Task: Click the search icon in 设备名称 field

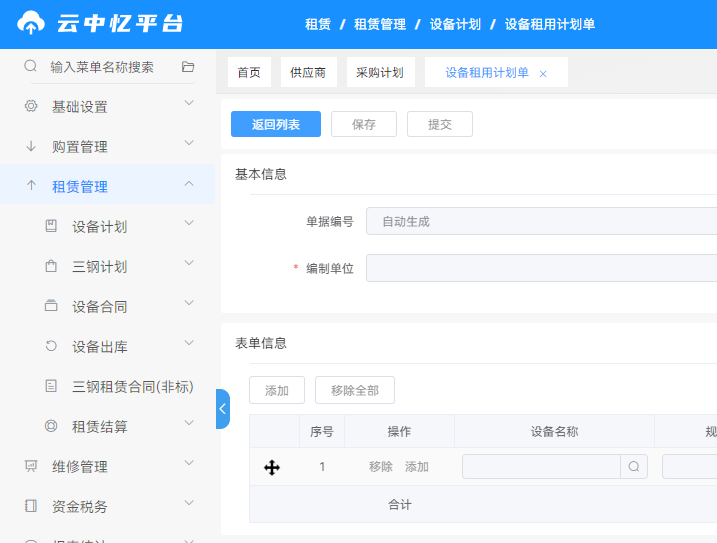Action: point(634,467)
